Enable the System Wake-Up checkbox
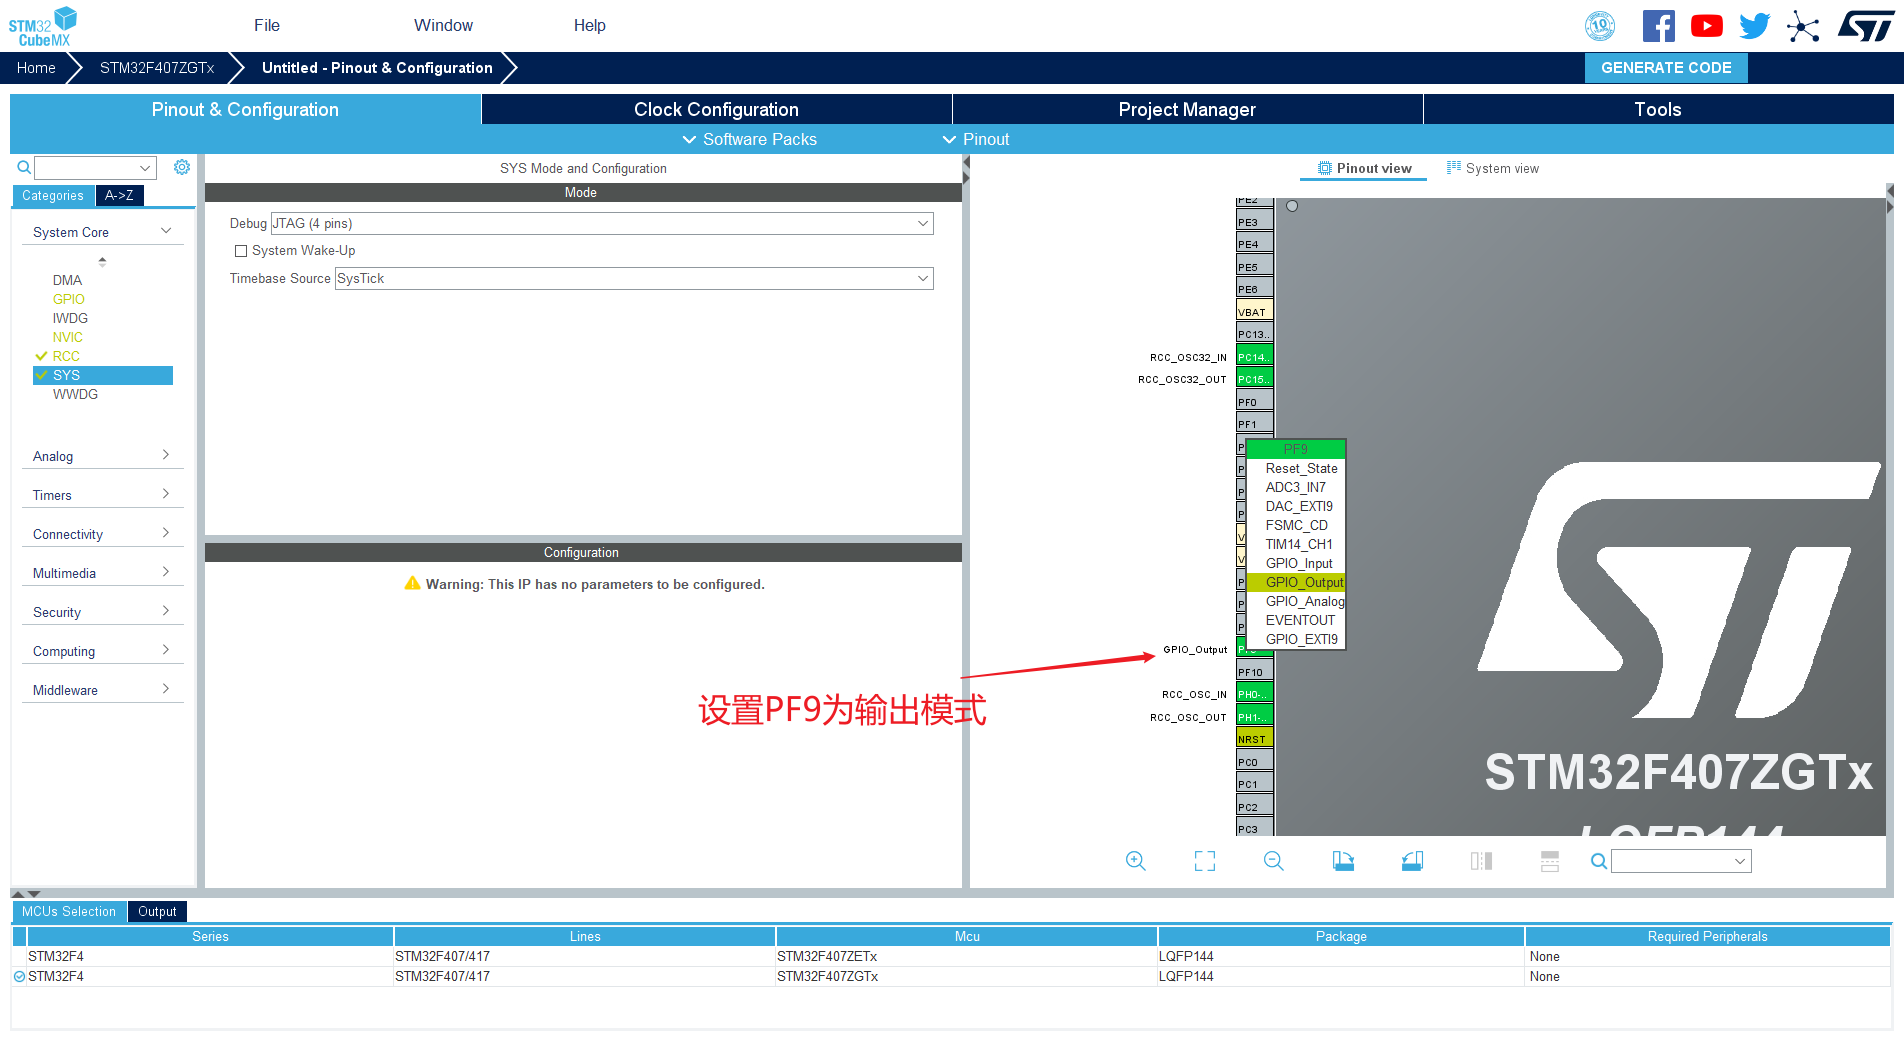 (241, 251)
